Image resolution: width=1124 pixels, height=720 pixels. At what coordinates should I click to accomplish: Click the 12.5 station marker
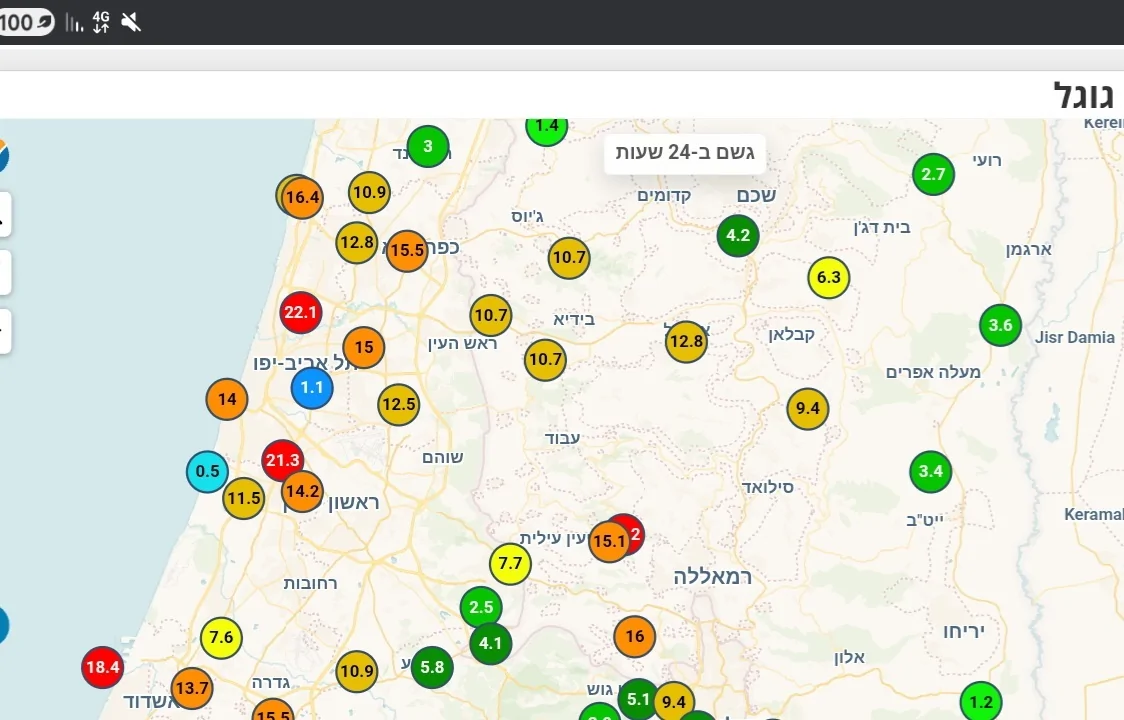(398, 405)
